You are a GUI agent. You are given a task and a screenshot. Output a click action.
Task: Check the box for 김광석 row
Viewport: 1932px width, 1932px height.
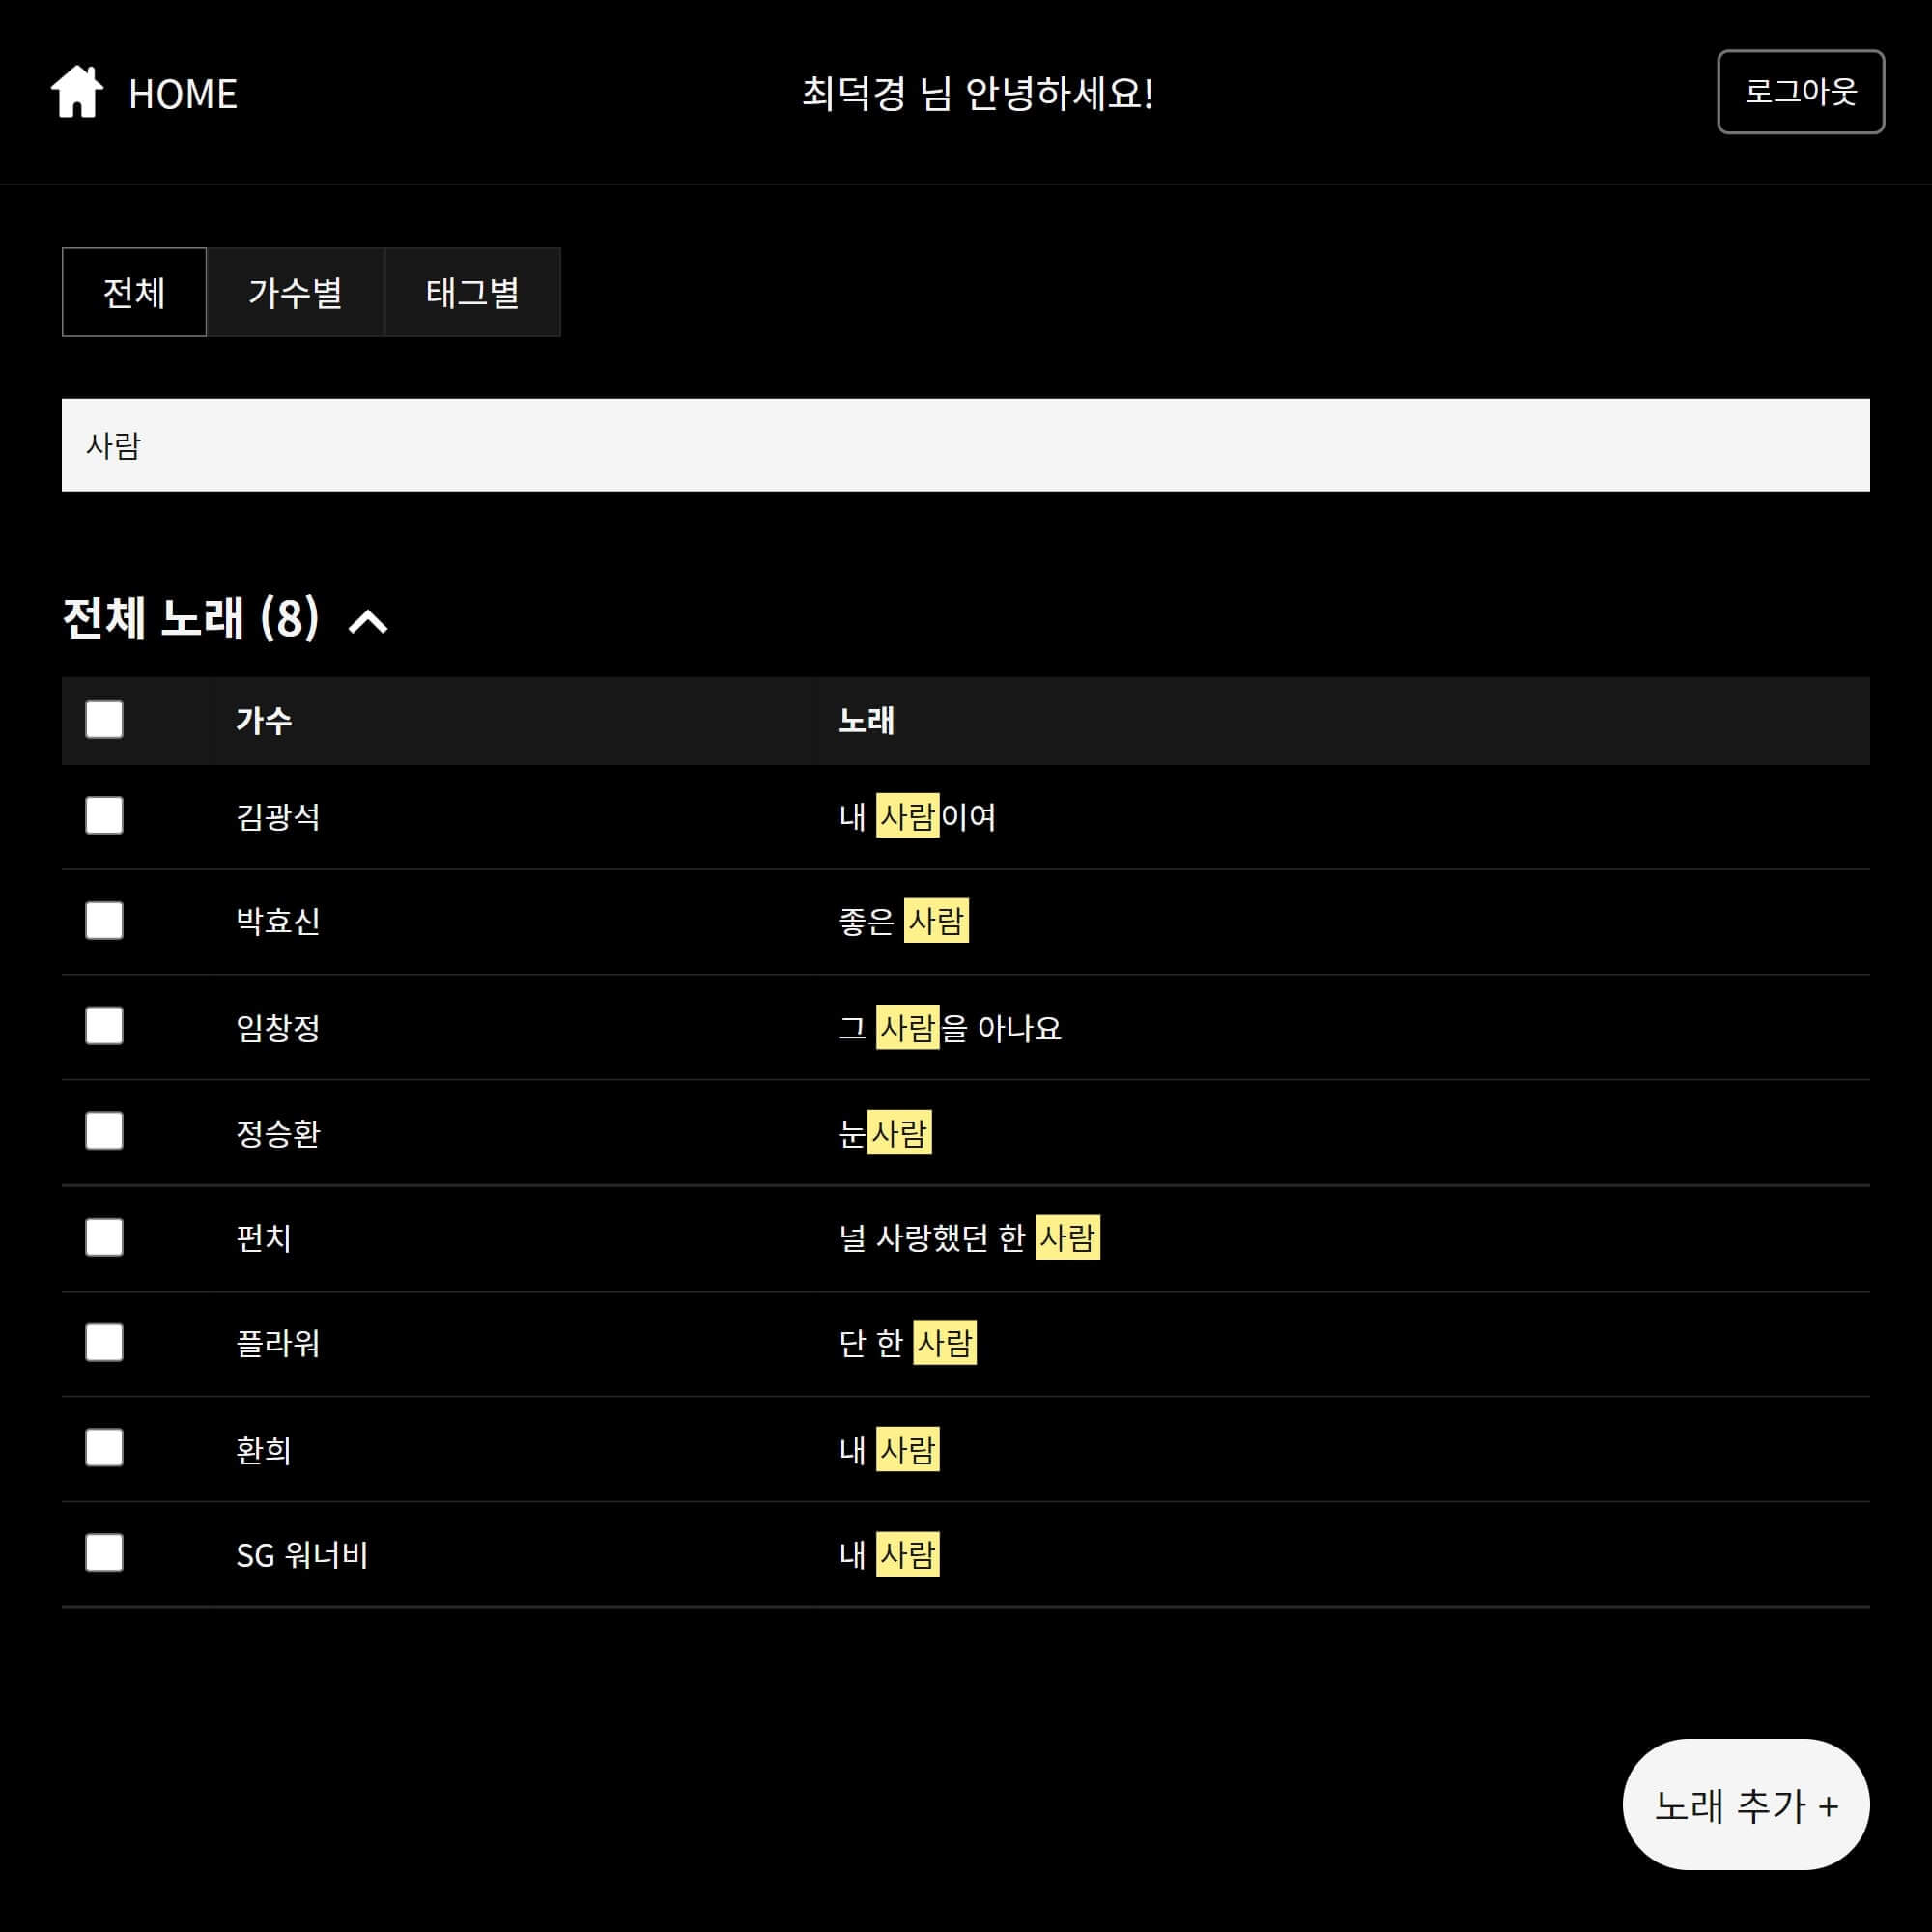click(104, 816)
